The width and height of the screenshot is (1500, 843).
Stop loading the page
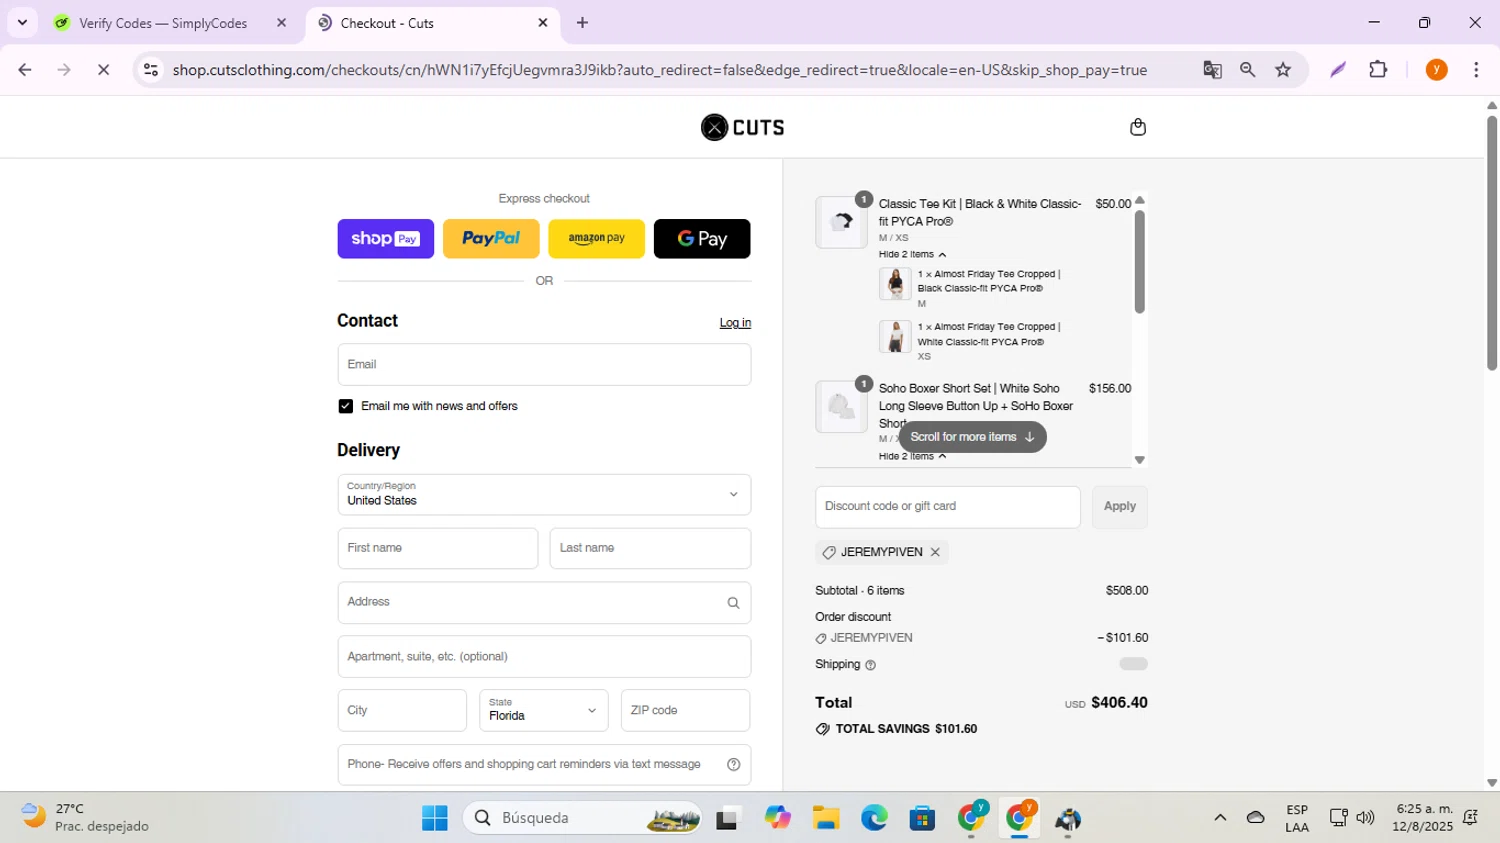pyautogui.click(x=104, y=70)
